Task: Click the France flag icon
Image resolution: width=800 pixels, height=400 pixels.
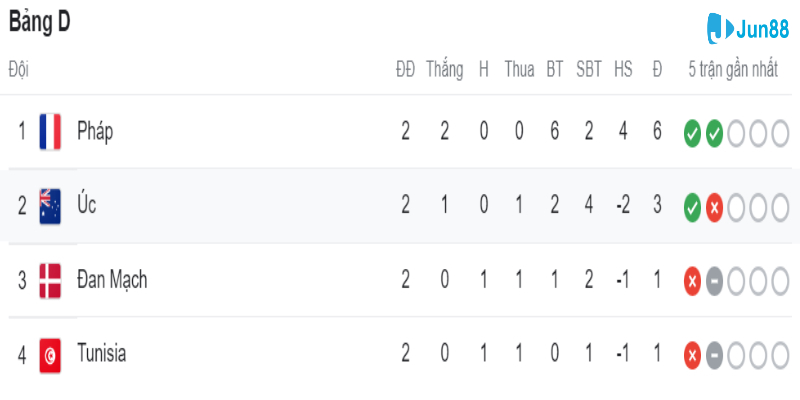Action: click(x=50, y=132)
